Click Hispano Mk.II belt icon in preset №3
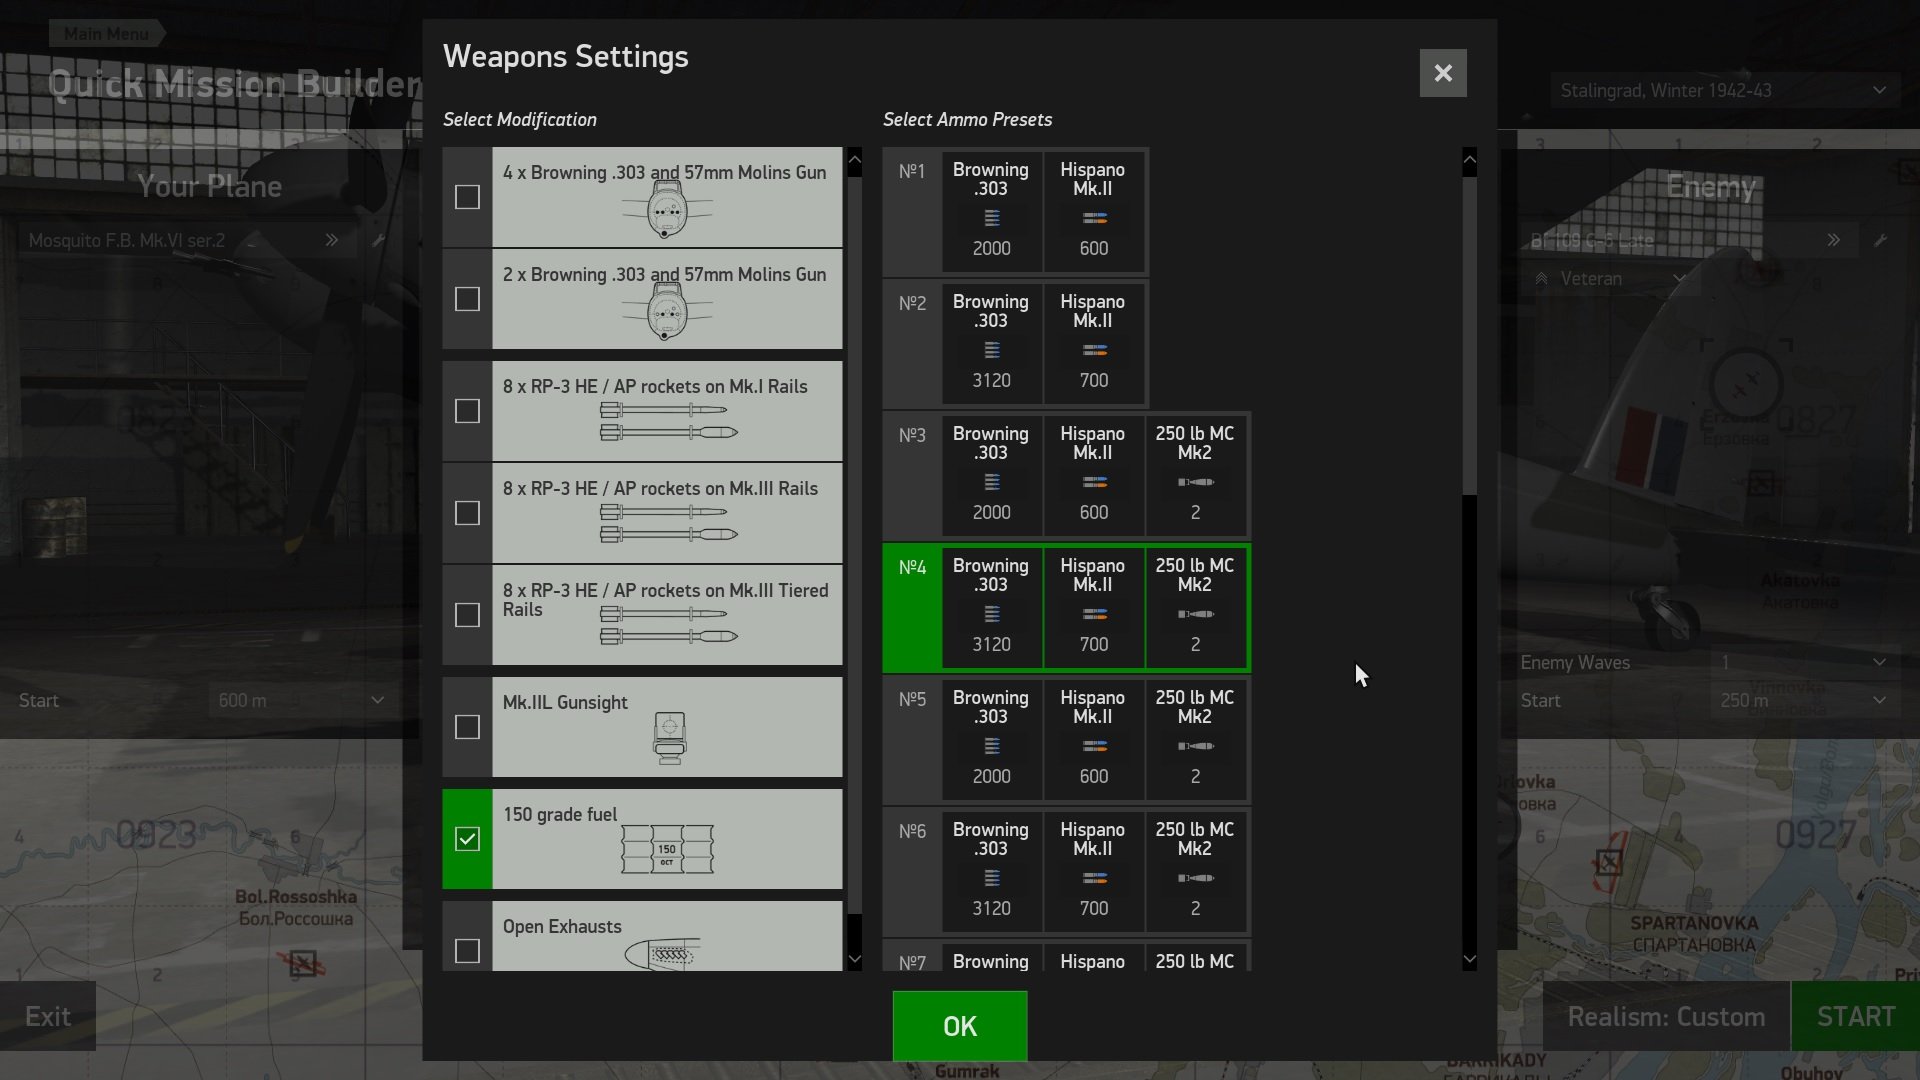This screenshot has height=1080, width=1920. coord(1094,482)
